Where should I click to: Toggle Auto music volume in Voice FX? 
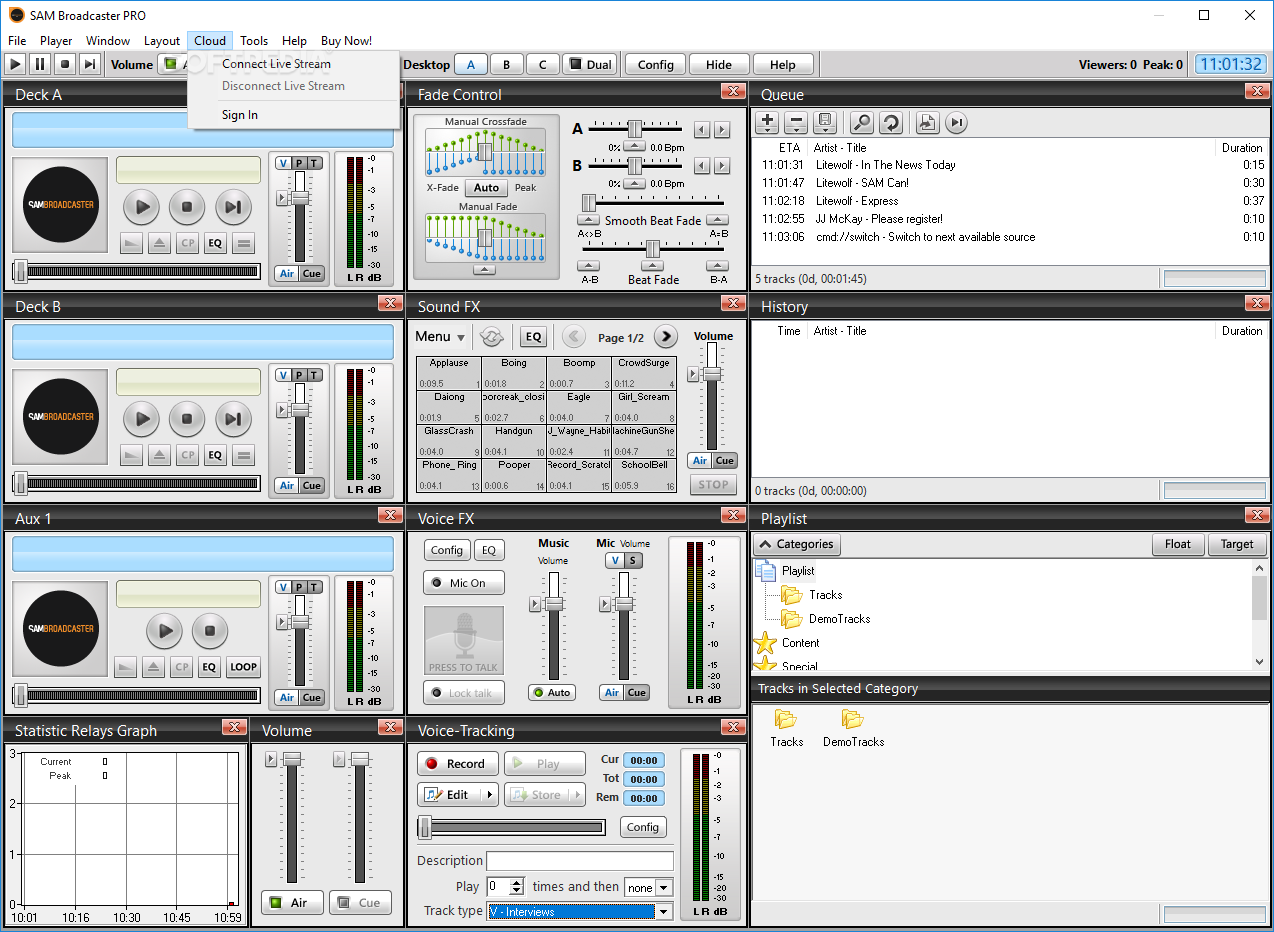coord(552,692)
